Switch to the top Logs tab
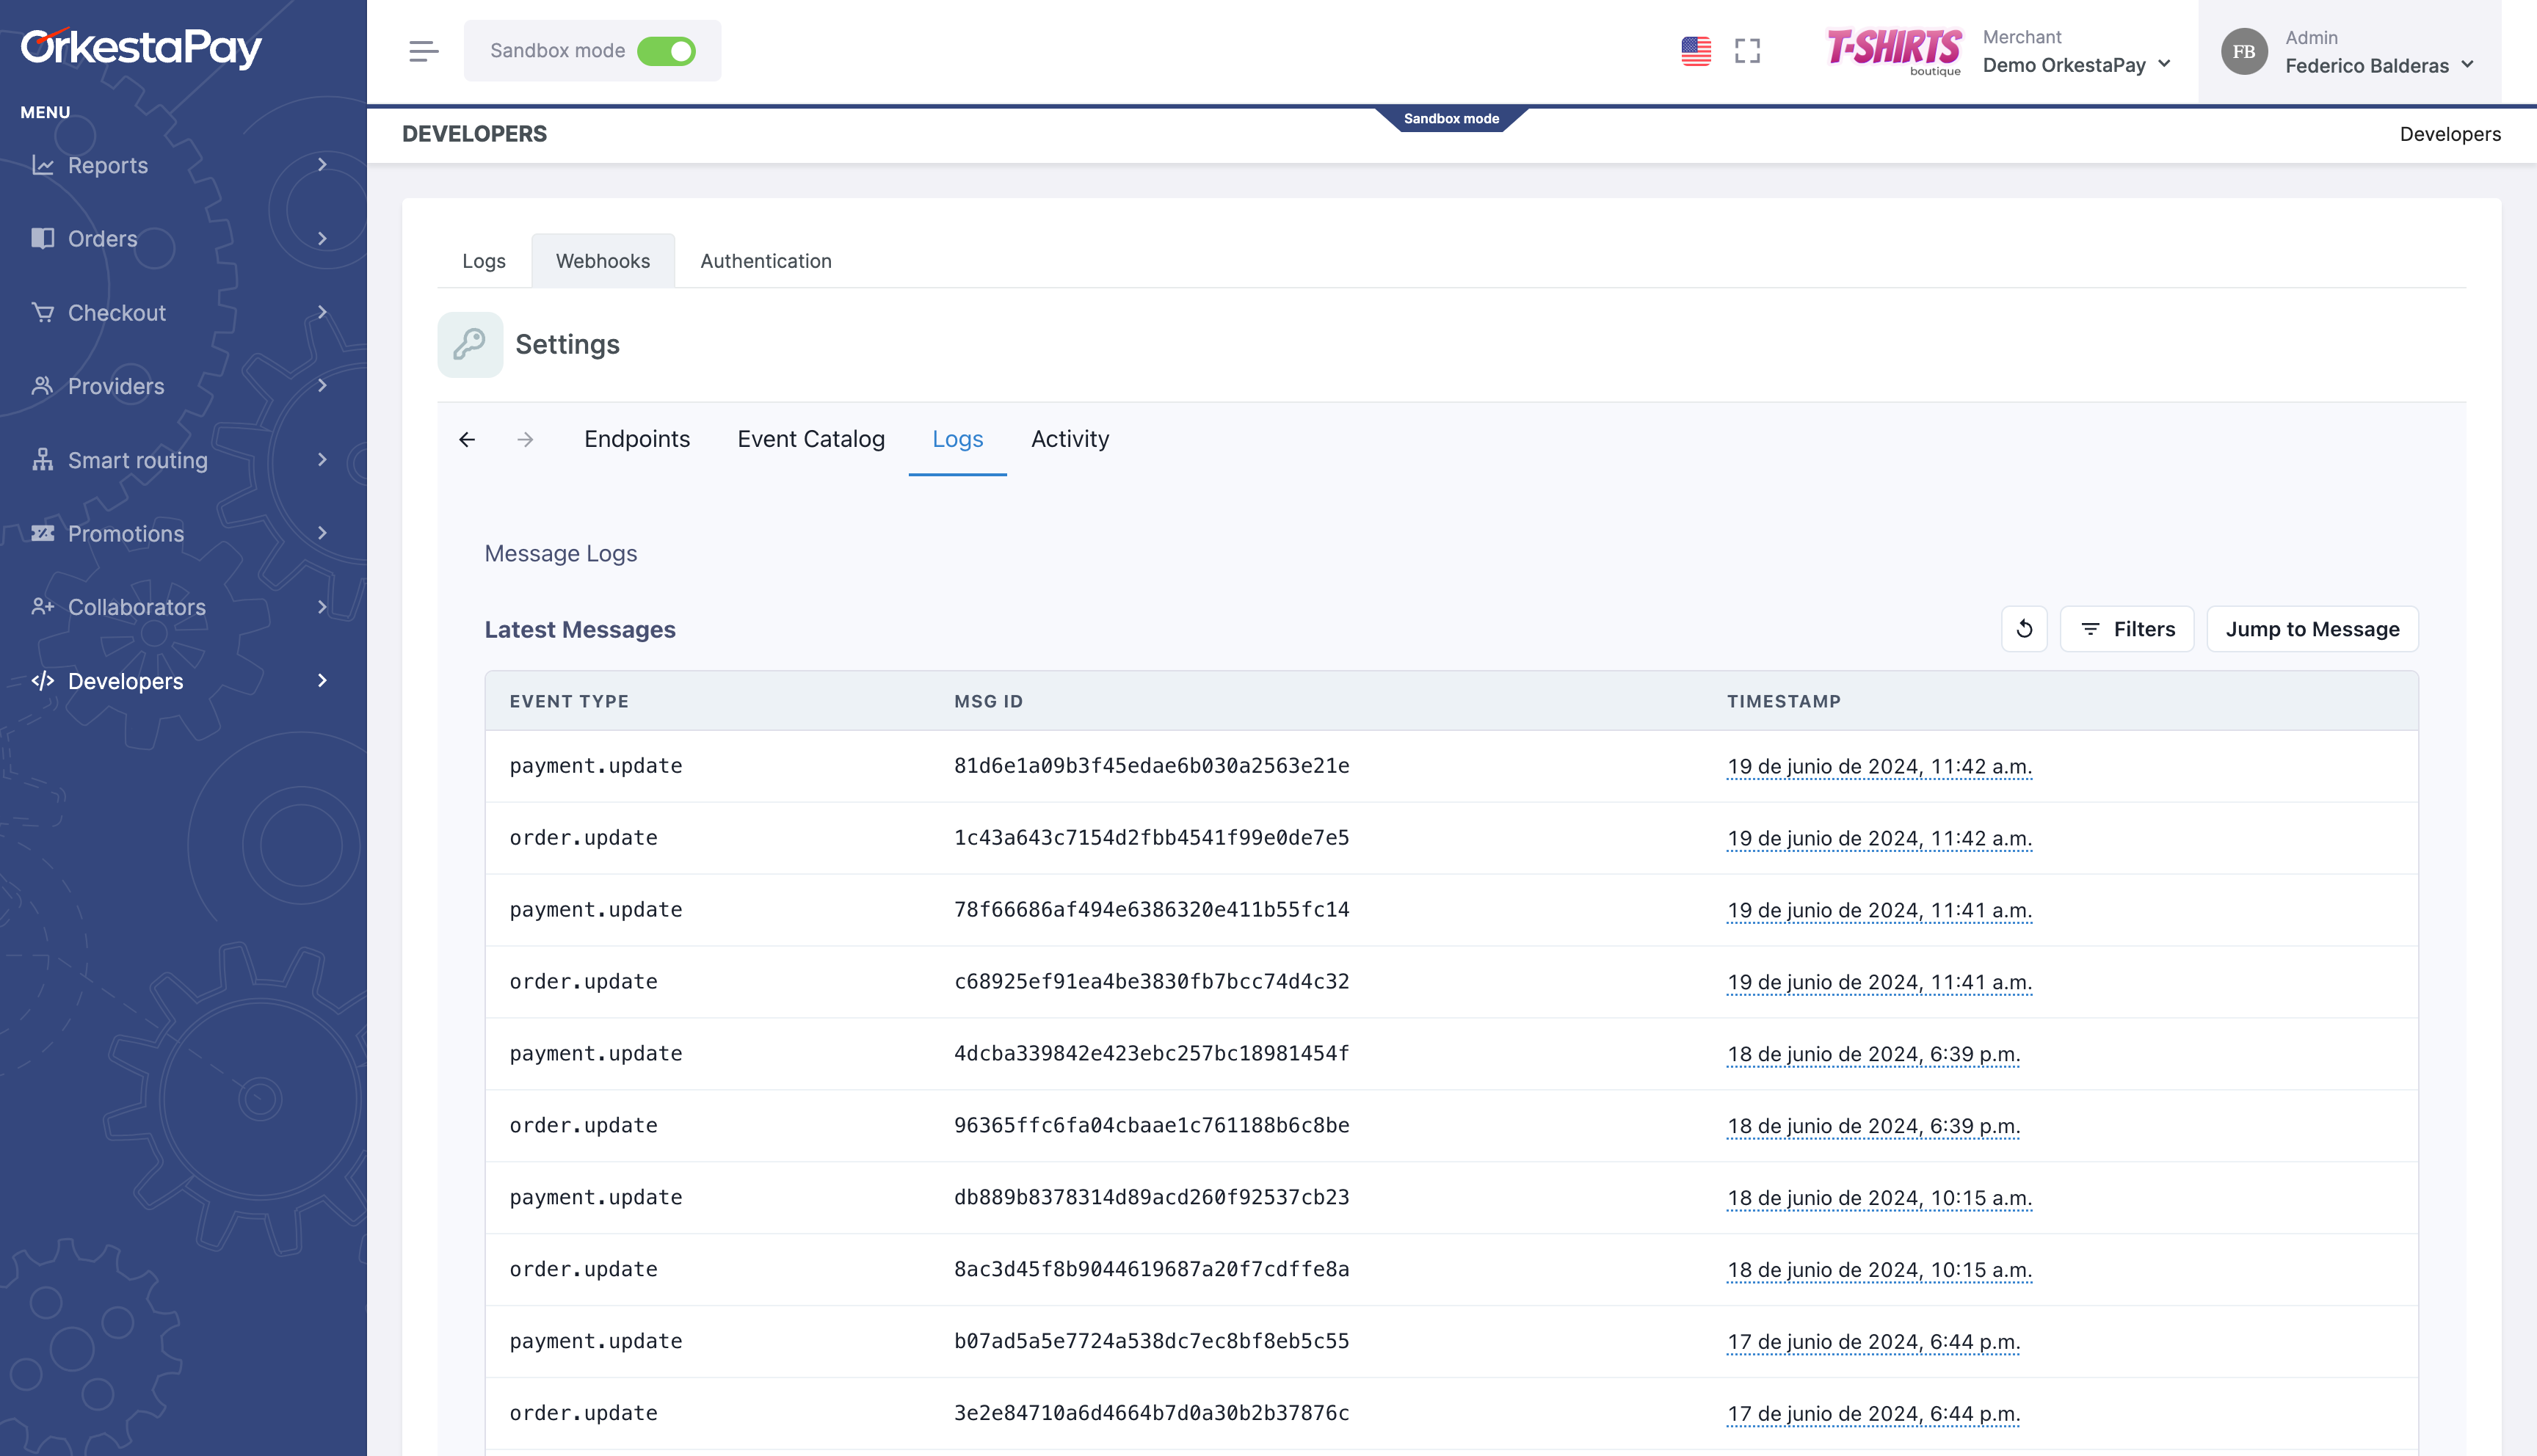 pos(484,261)
